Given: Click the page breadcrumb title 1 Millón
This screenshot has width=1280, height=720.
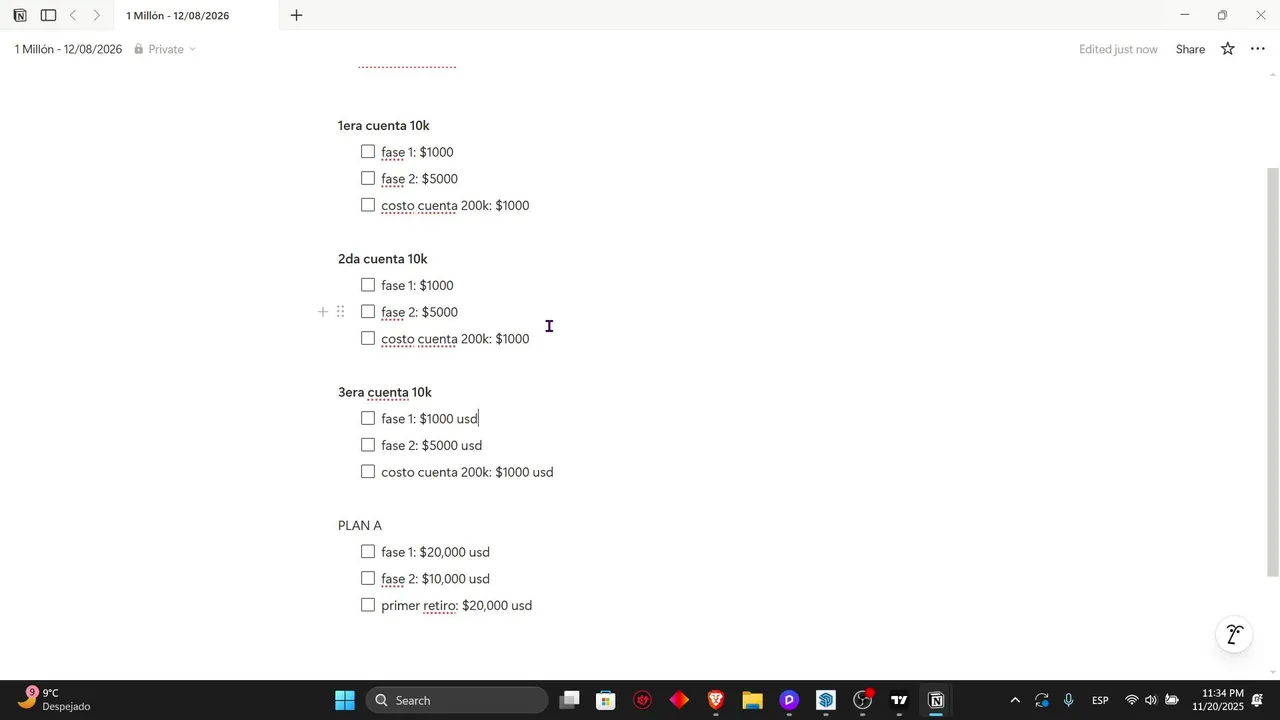Looking at the screenshot, I should coord(68,49).
